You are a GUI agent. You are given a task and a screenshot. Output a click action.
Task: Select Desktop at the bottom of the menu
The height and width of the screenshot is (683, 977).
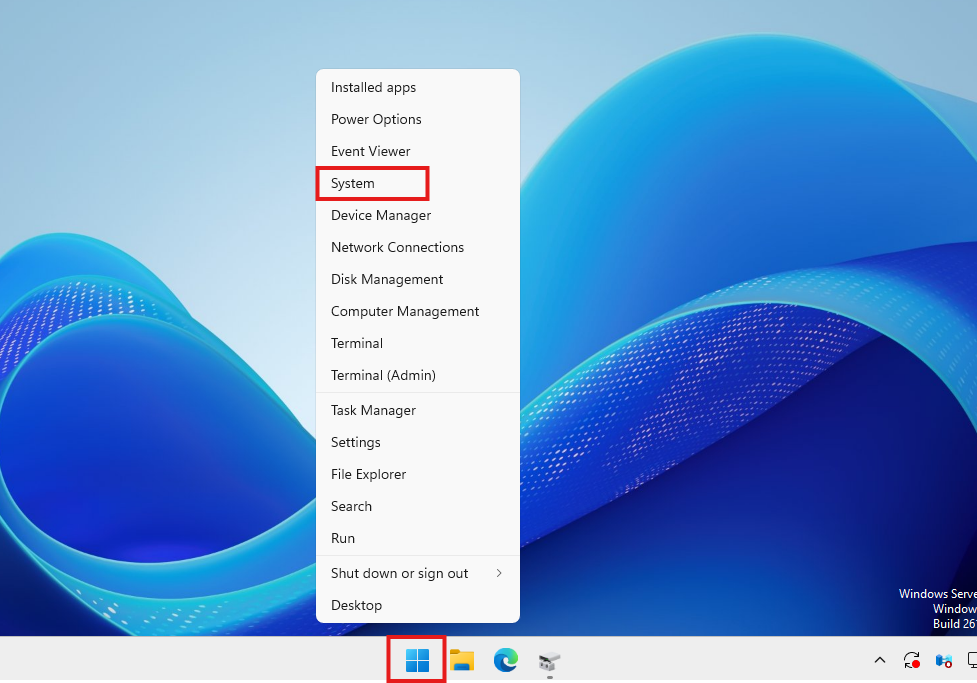tap(357, 605)
